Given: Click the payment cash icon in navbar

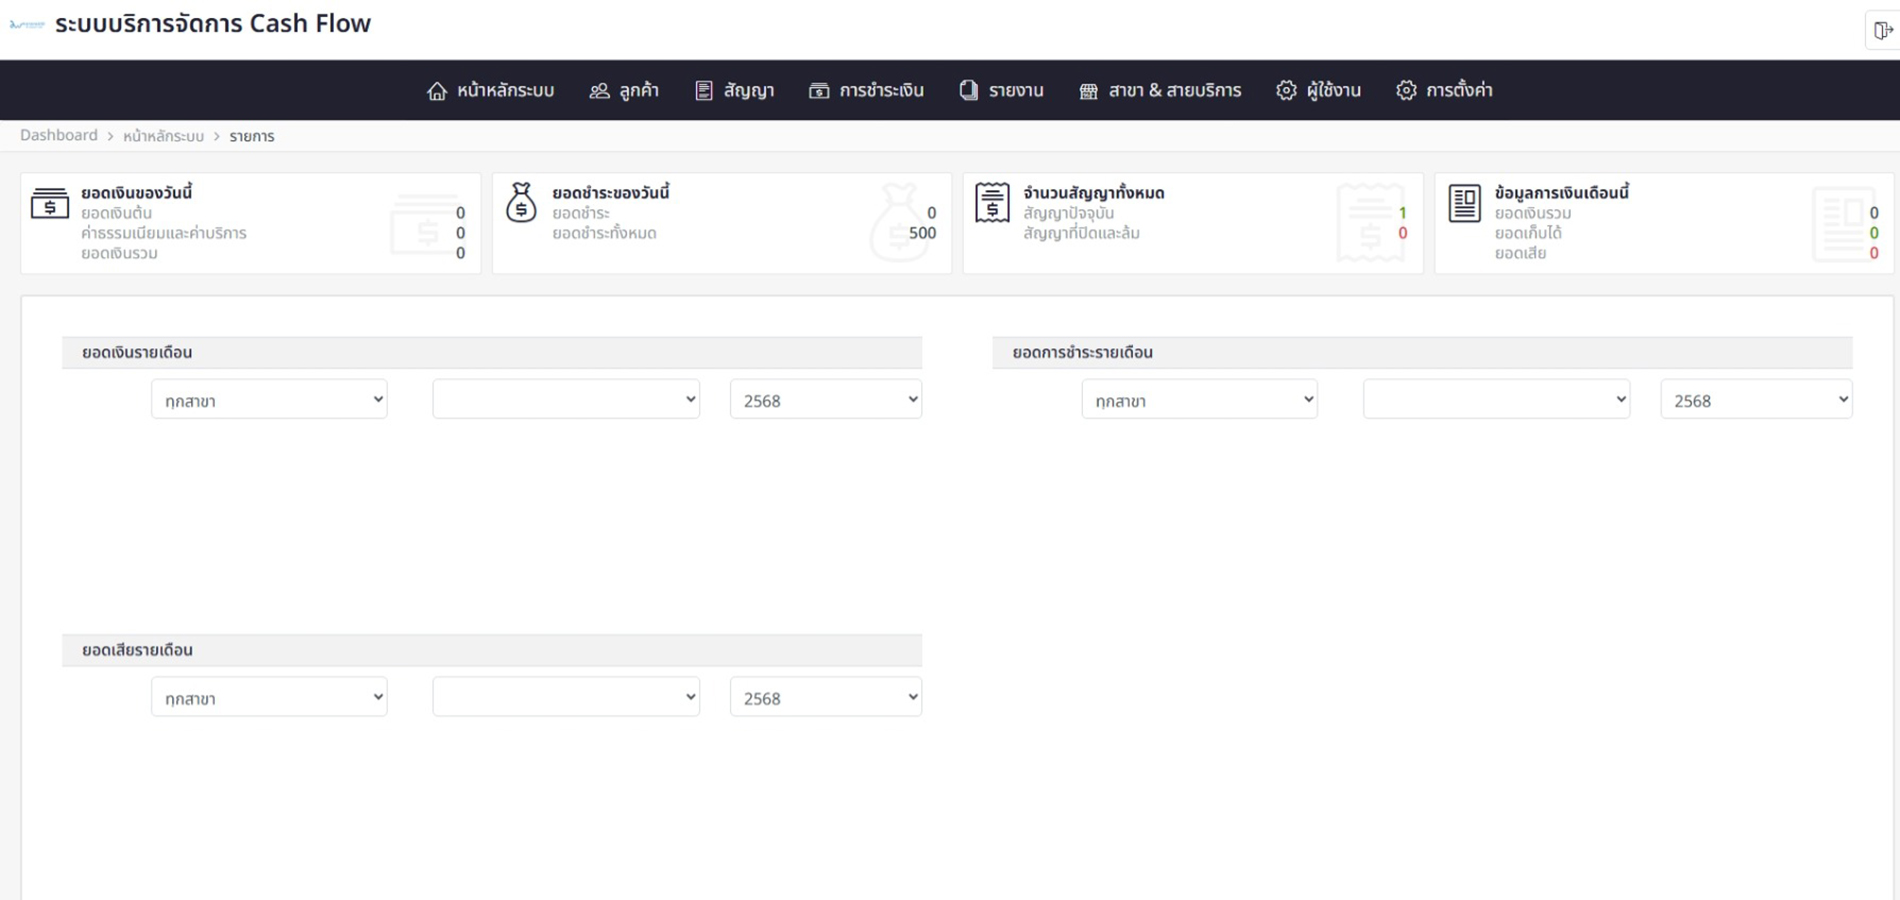Looking at the screenshot, I should [x=819, y=91].
